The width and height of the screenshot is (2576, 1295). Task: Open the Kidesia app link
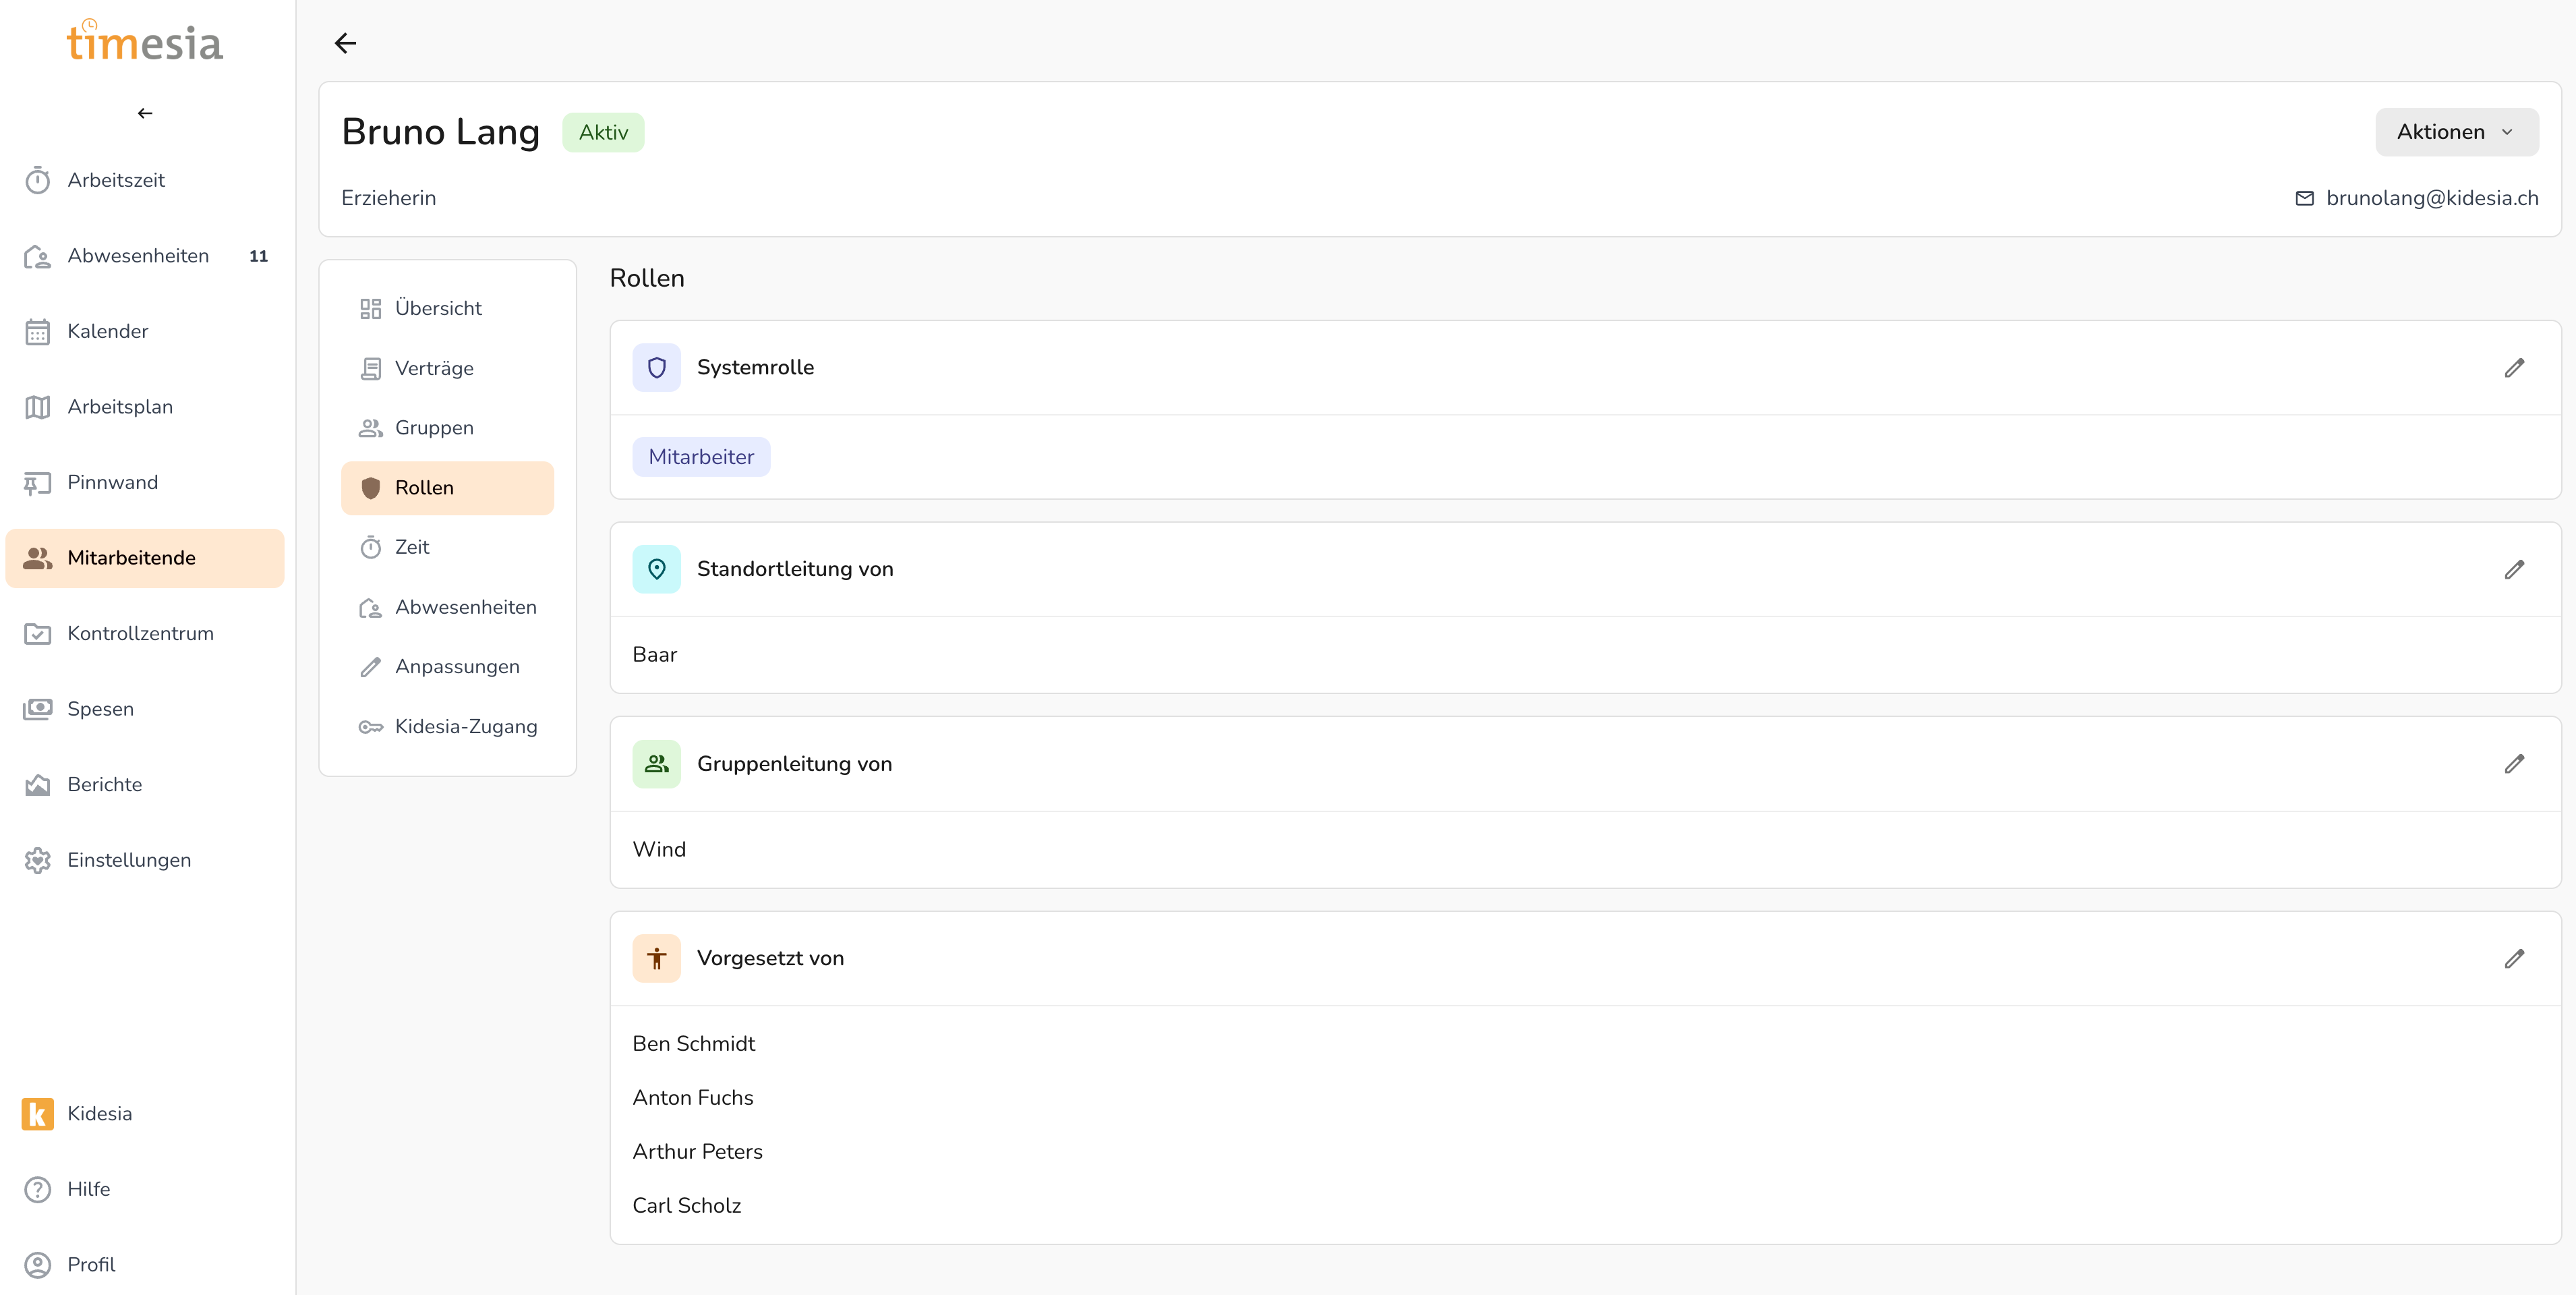(99, 1113)
